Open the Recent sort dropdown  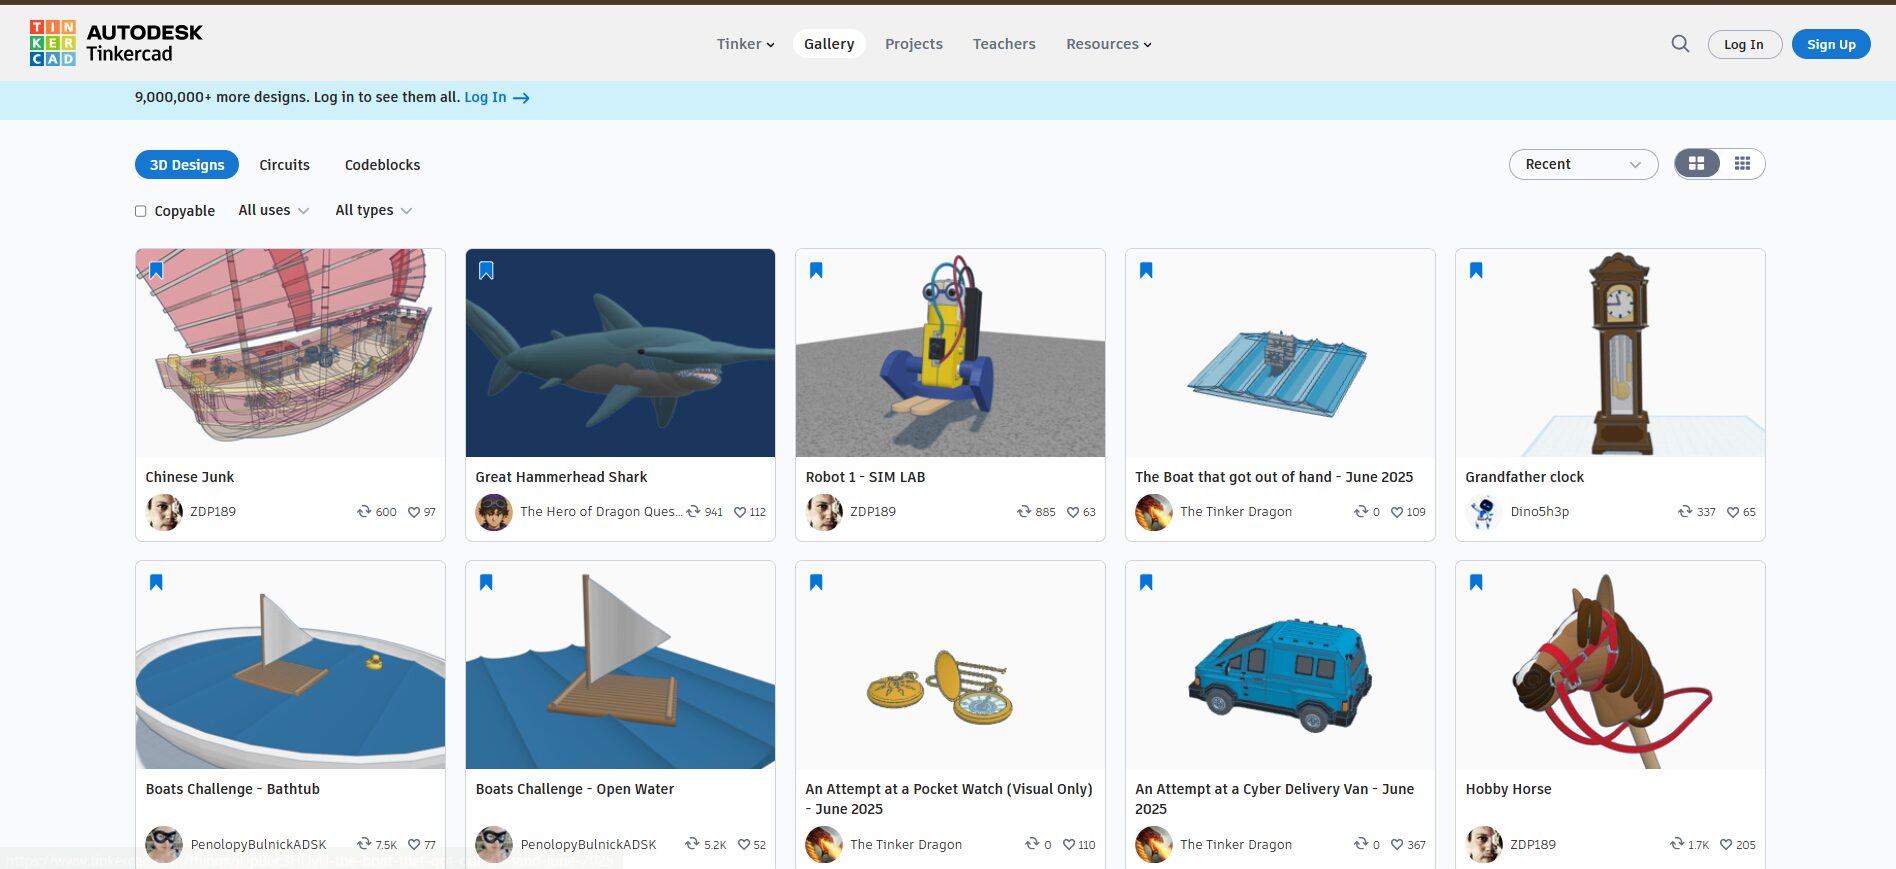pos(1582,164)
